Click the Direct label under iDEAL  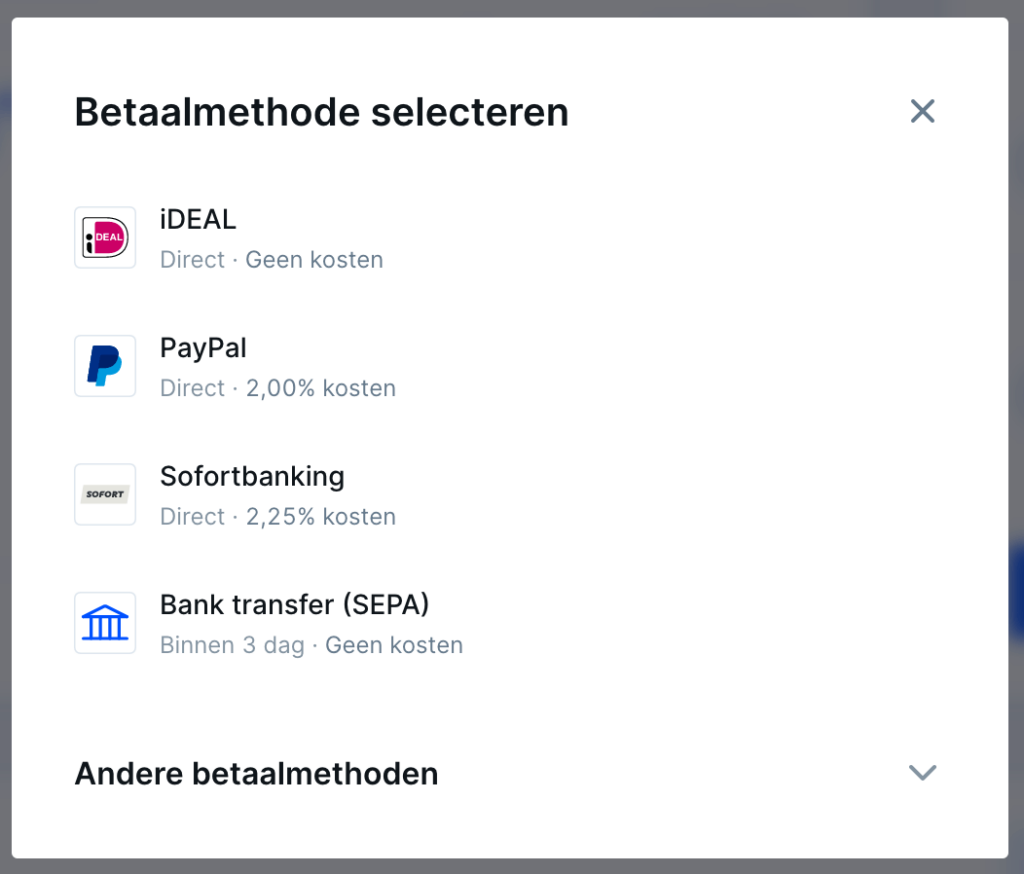coord(191,259)
